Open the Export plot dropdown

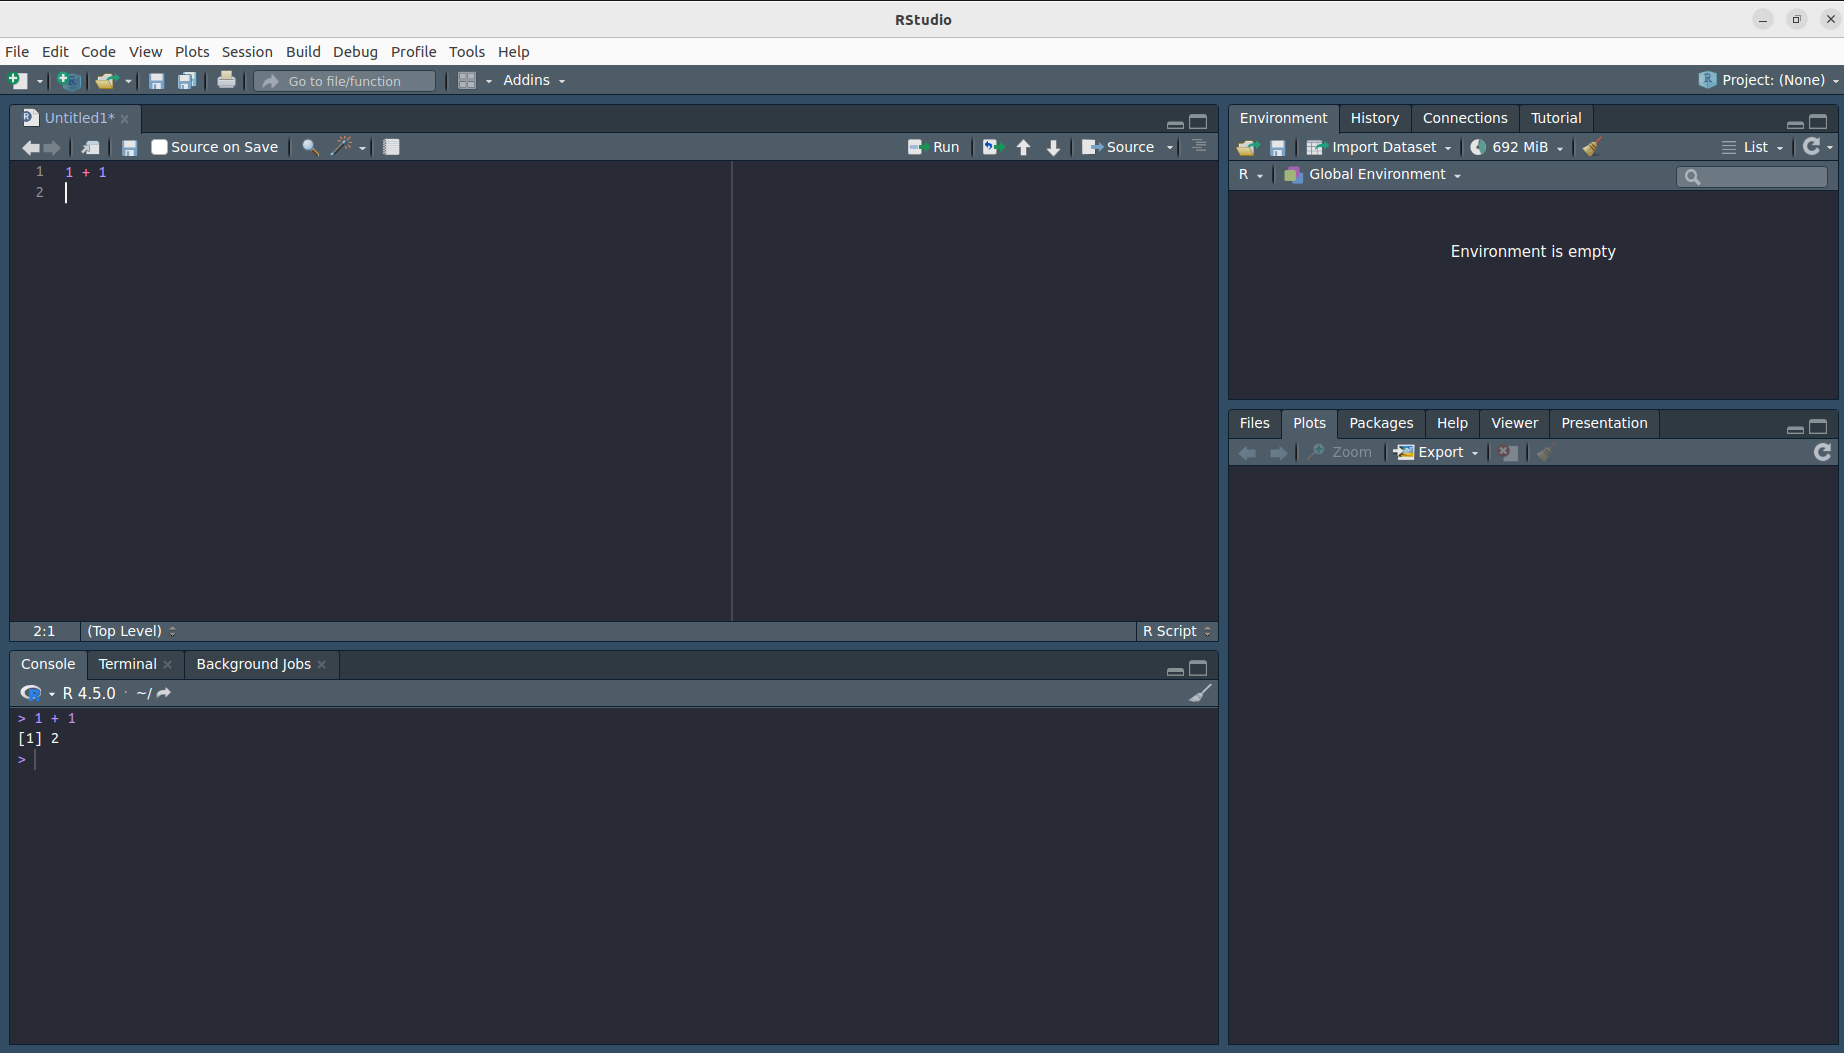pyautogui.click(x=1437, y=452)
